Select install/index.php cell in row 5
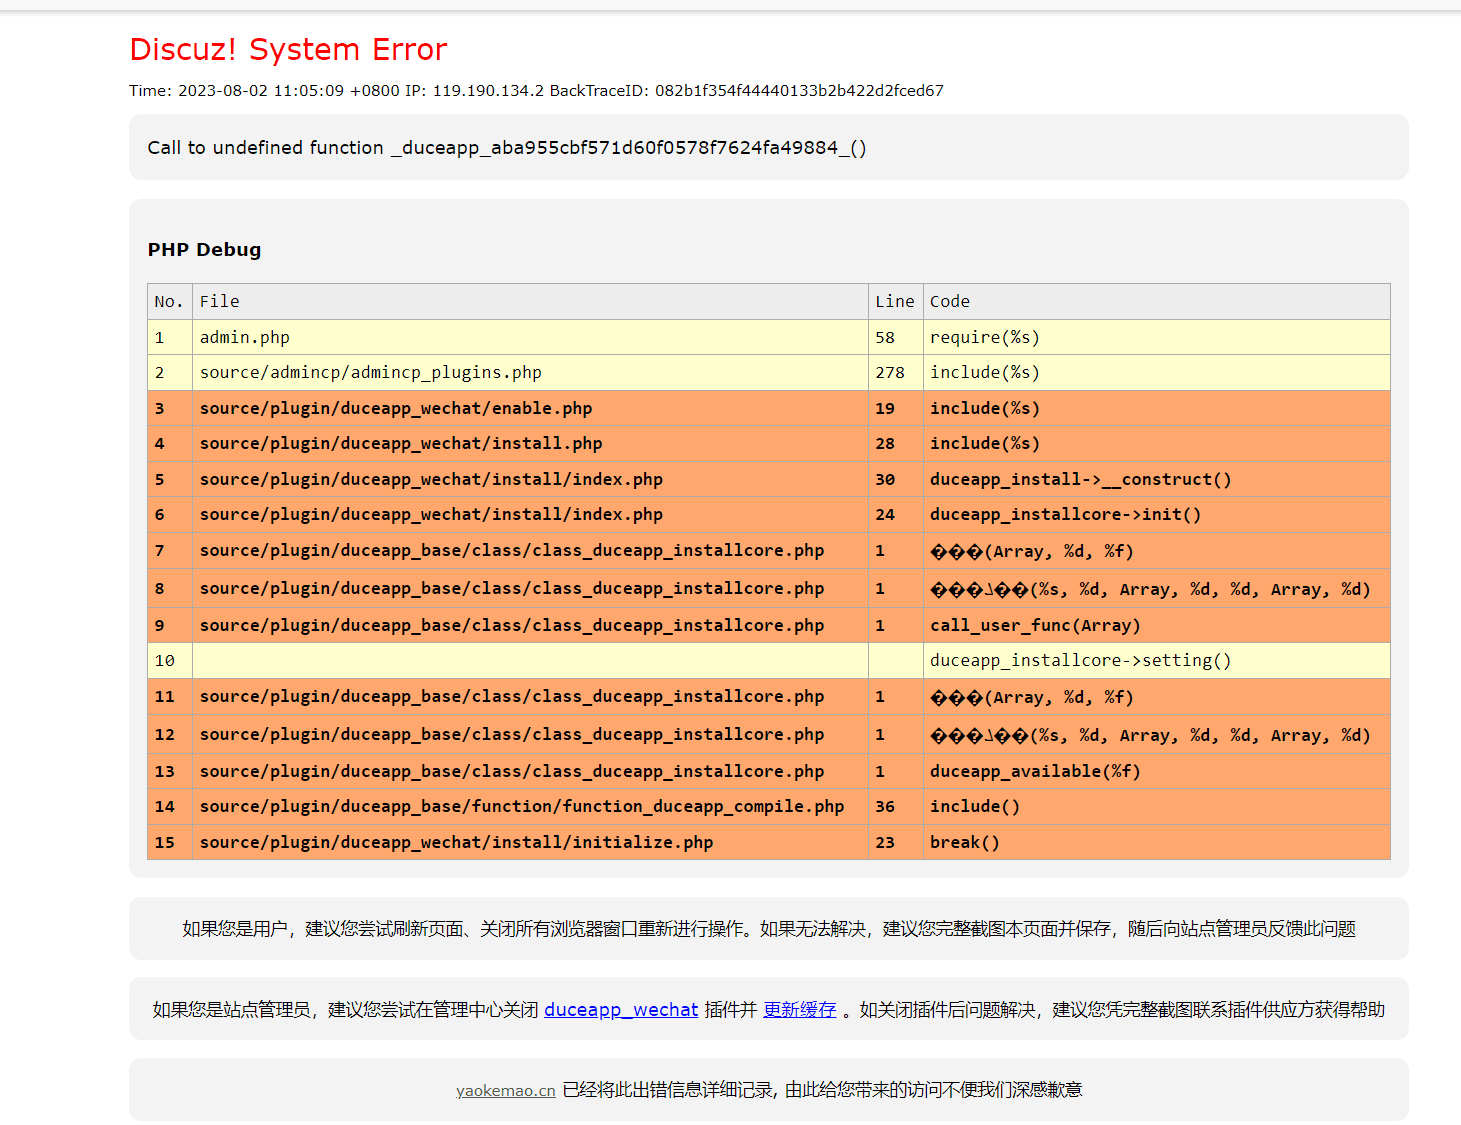Viewport: 1461px width, 1125px height. point(530,479)
